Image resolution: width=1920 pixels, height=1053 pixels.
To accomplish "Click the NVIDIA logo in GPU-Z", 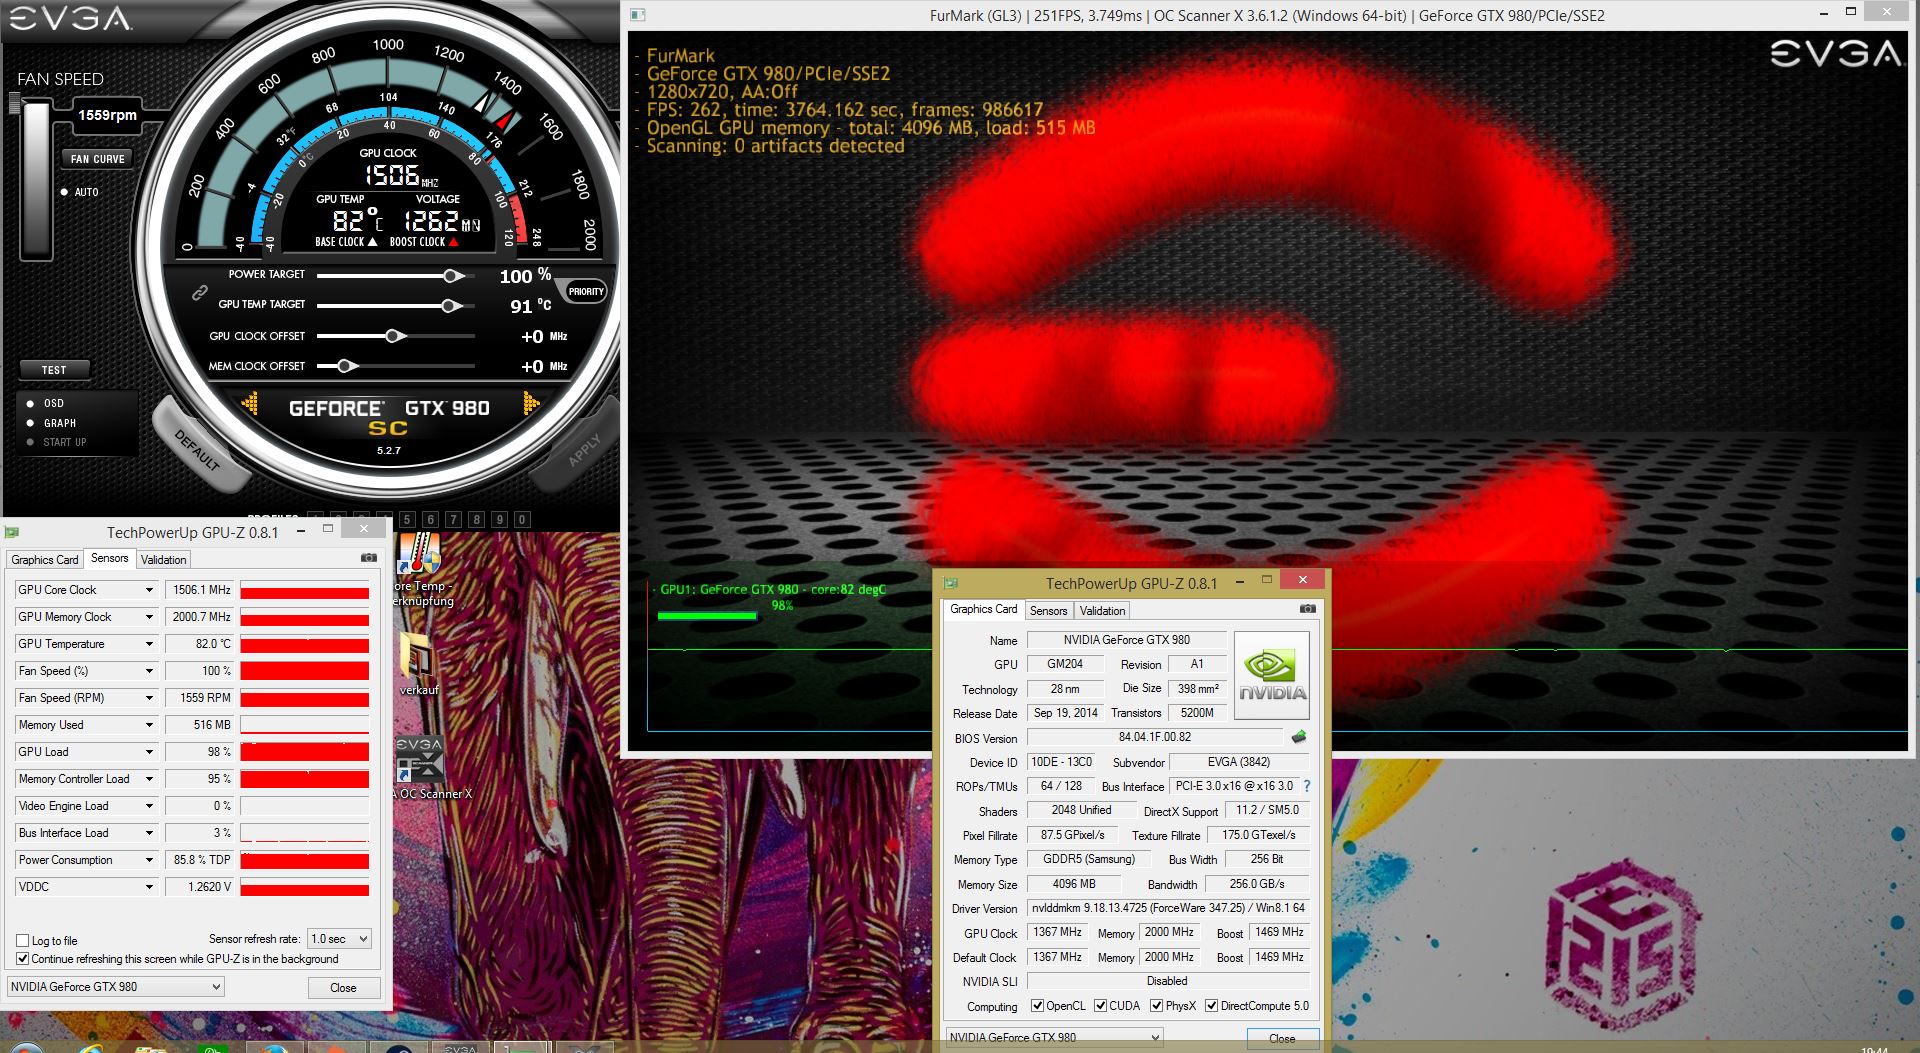I will (x=1271, y=675).
